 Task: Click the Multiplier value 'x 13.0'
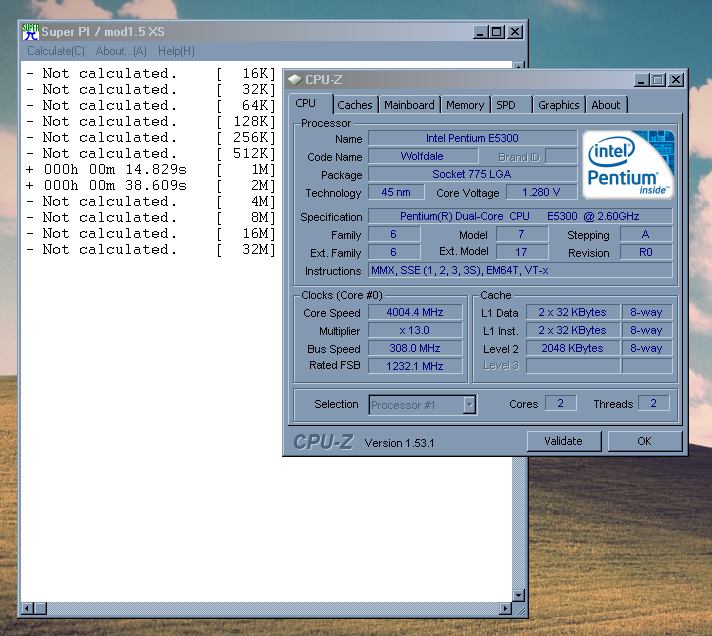coord(415,330)
